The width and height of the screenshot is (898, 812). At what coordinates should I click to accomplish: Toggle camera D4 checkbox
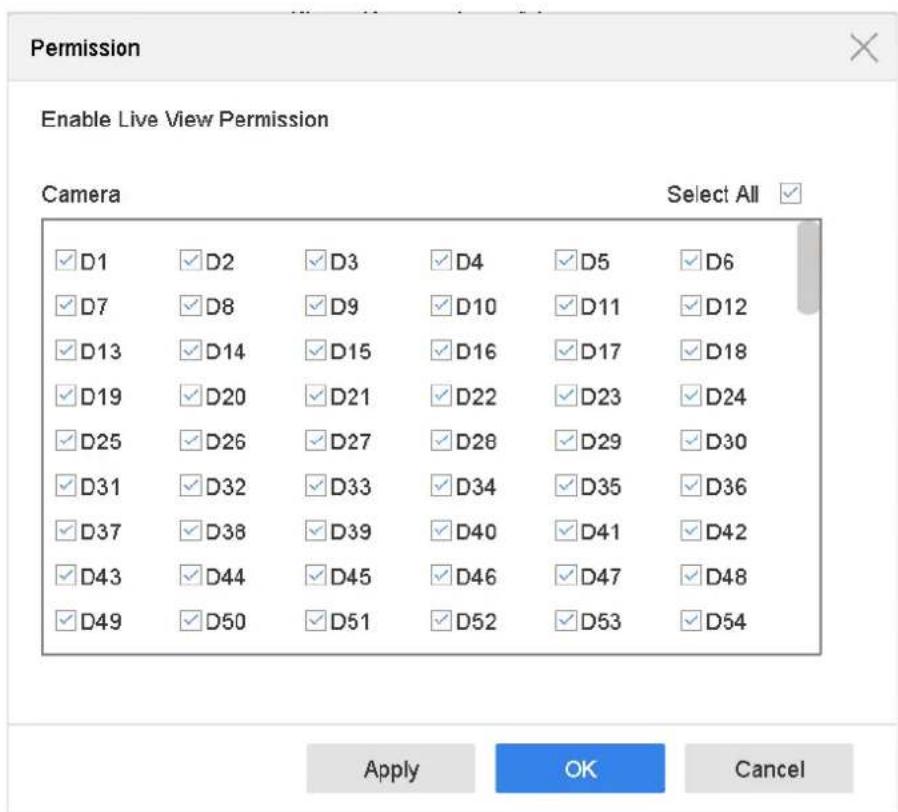[441, 261]
